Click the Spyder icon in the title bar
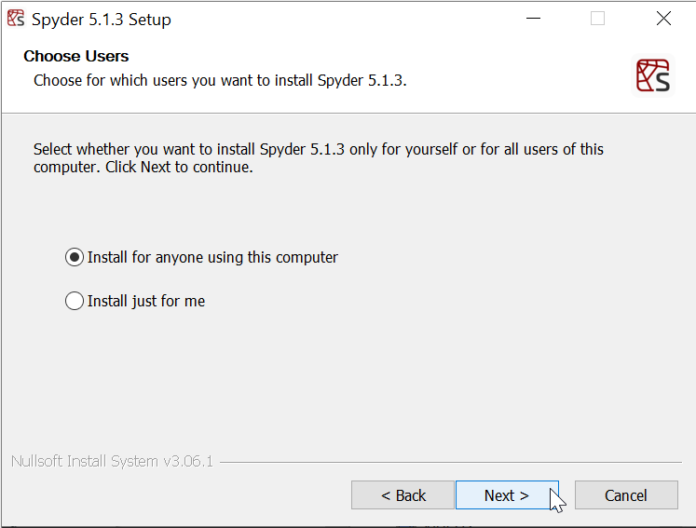Screen dimensions: 696x528 tap(15, 19)
